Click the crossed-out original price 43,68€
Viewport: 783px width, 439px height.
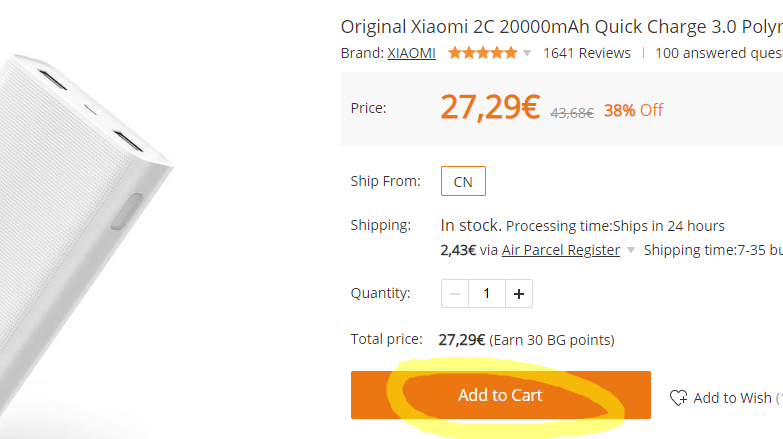[x=572, y=113]
